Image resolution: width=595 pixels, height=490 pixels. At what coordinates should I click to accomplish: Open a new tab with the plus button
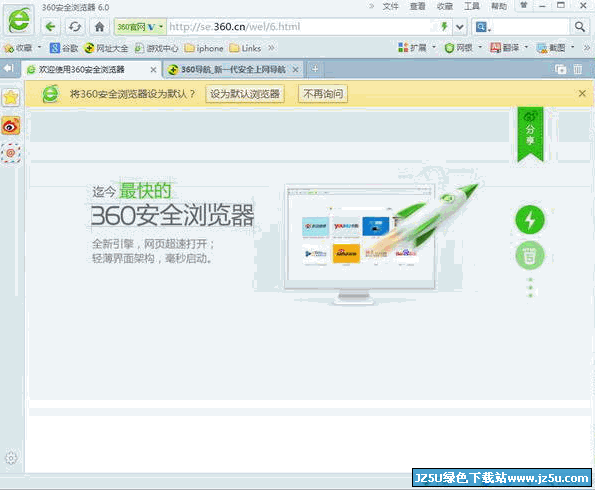tap(315, 69)
